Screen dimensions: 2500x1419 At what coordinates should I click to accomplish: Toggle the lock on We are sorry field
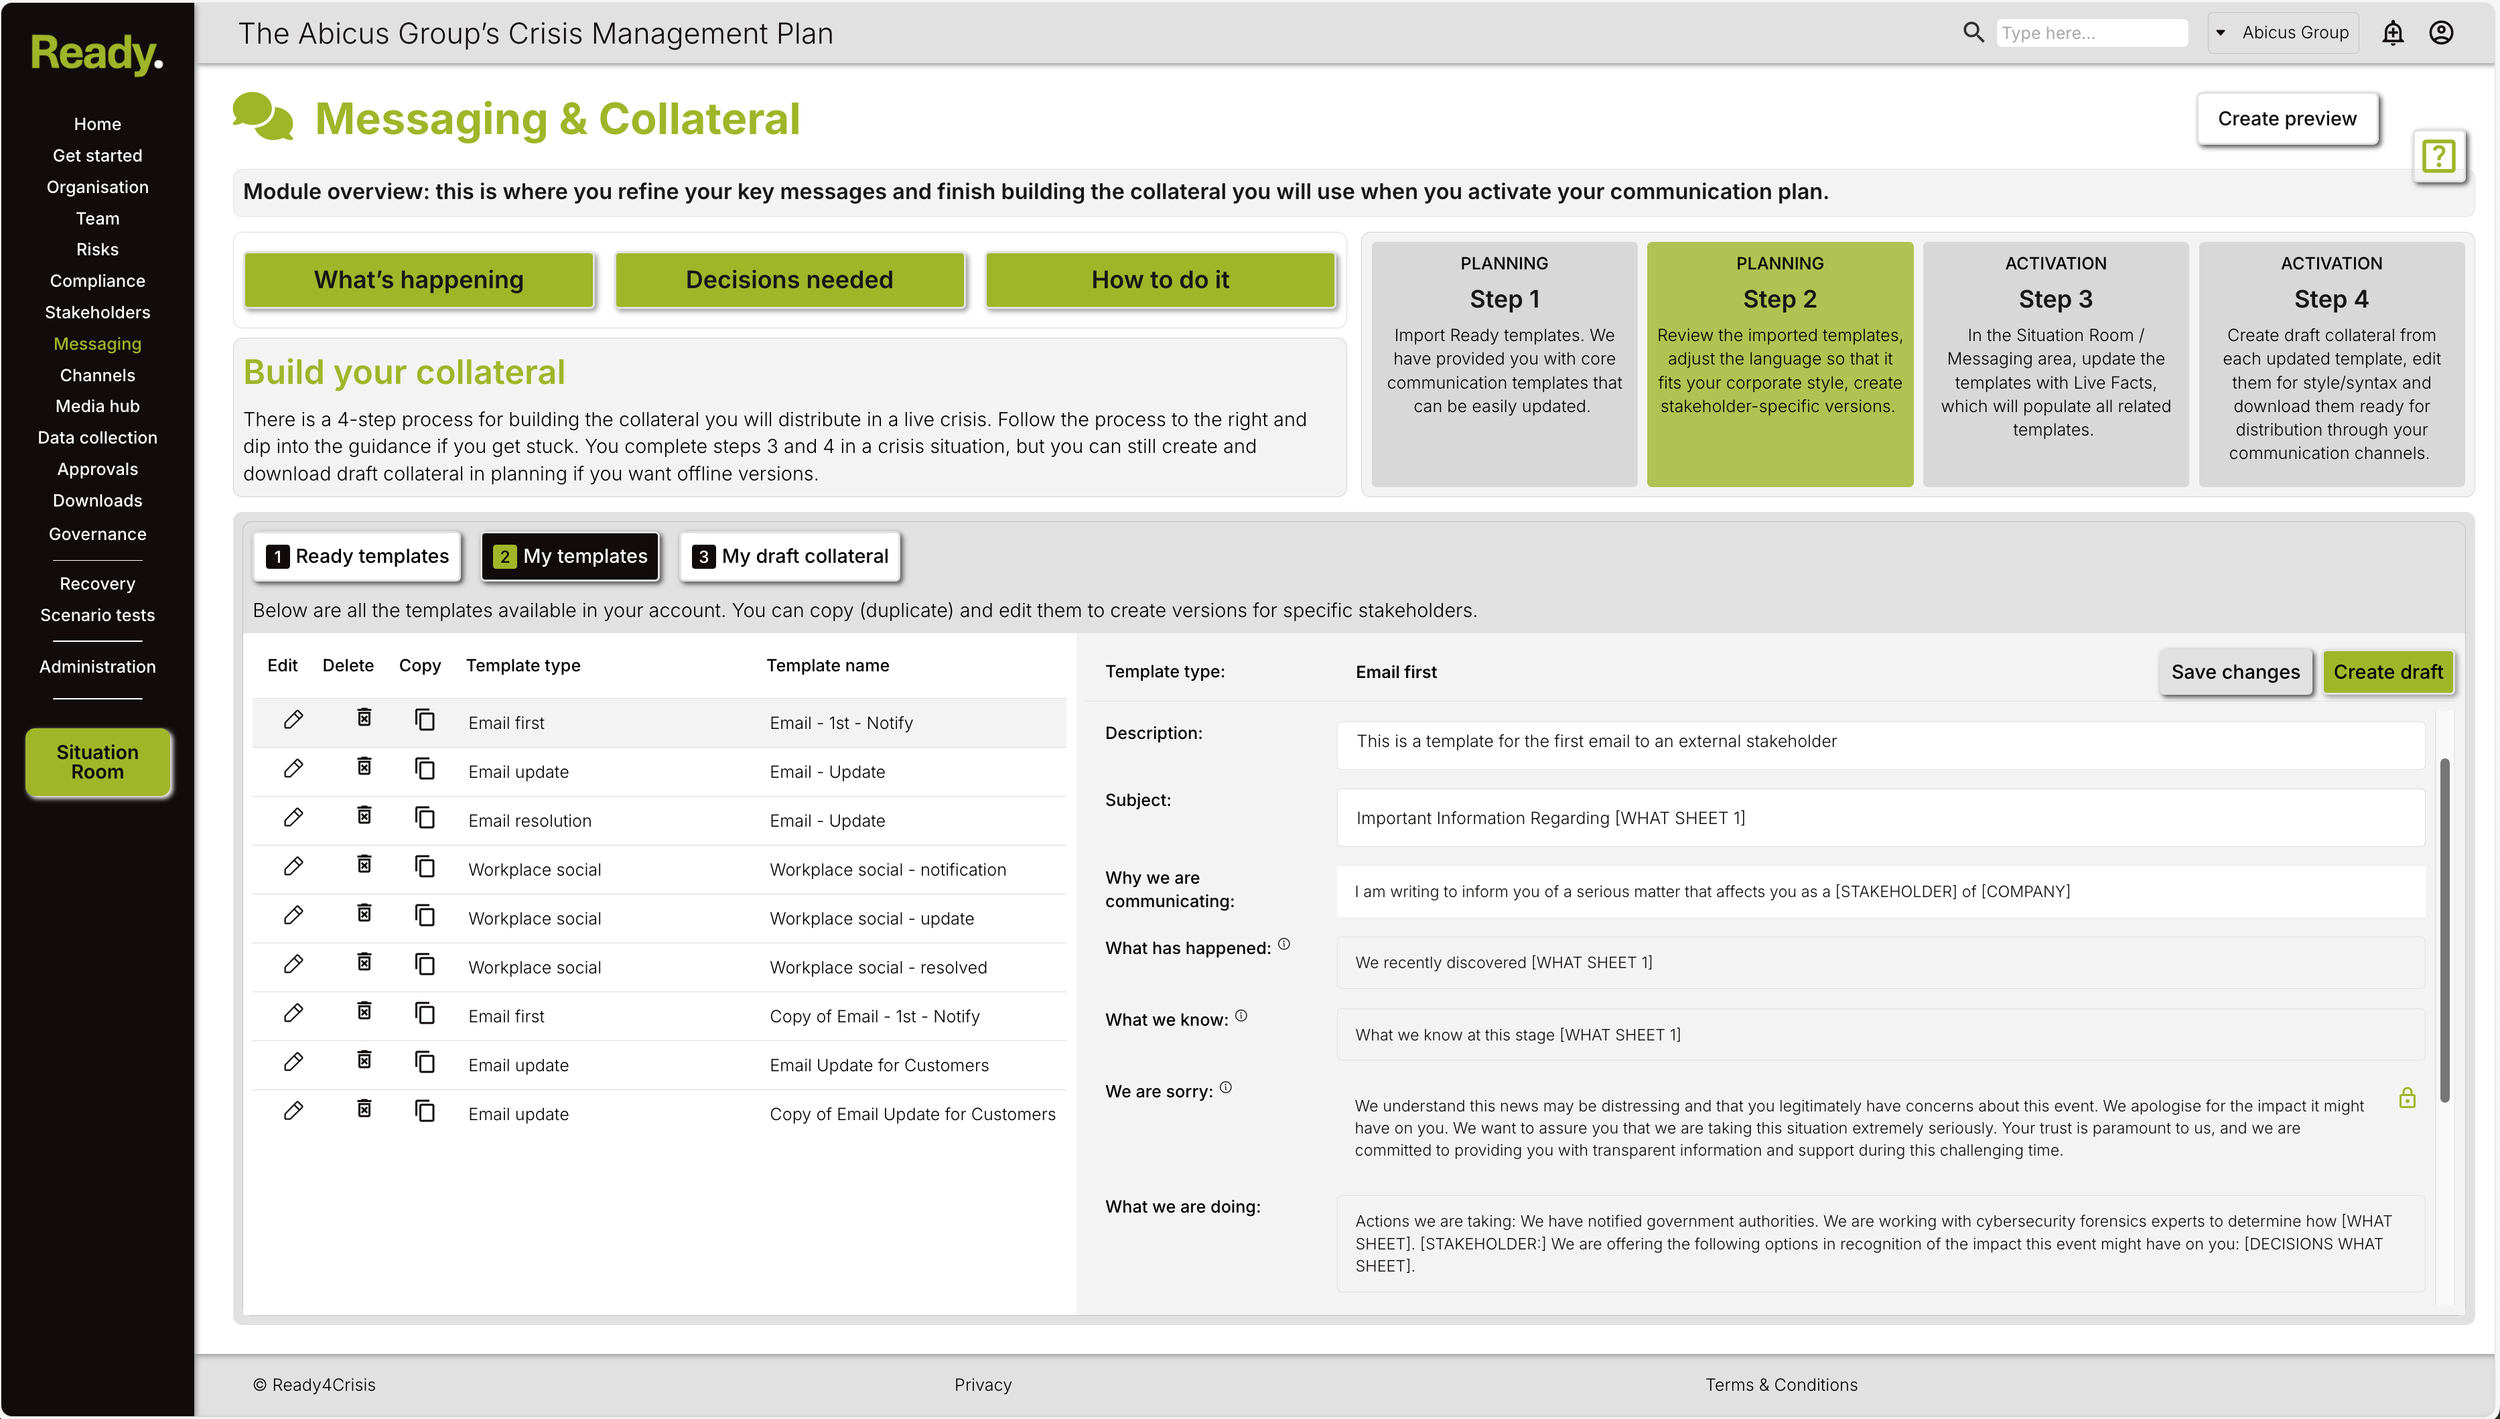click(2407, 1098)
